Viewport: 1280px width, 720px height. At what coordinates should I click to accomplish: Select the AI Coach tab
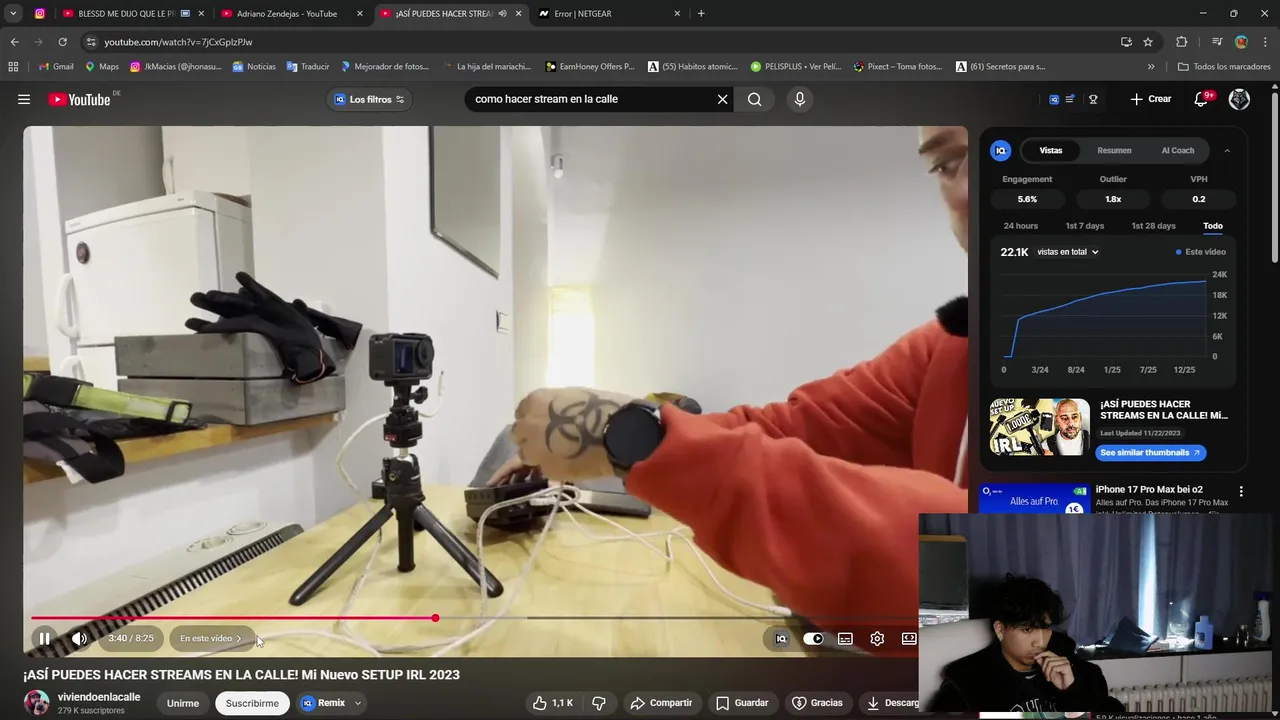click(x=1178, y=150)
